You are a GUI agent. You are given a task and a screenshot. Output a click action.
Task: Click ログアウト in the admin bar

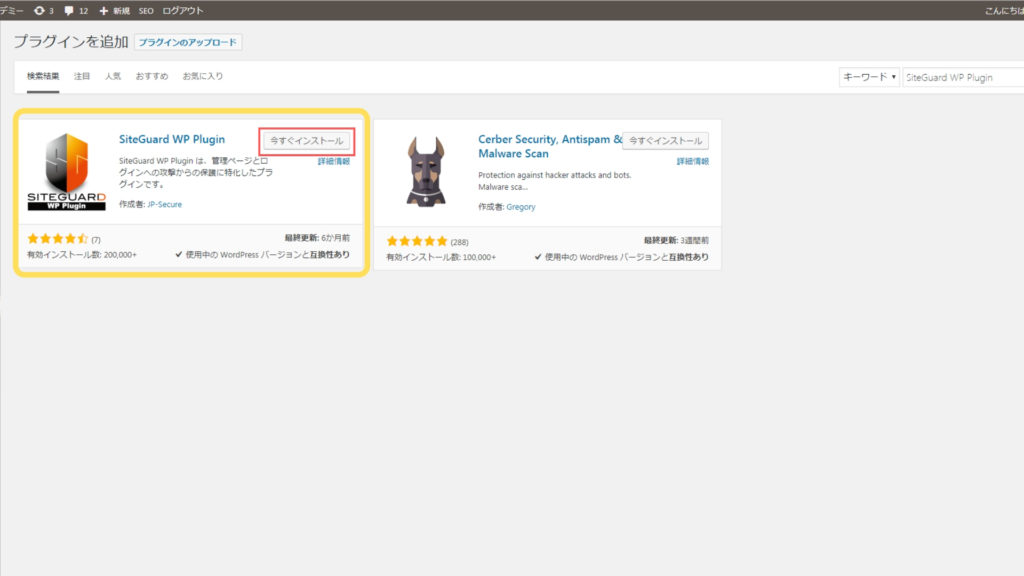183,10
